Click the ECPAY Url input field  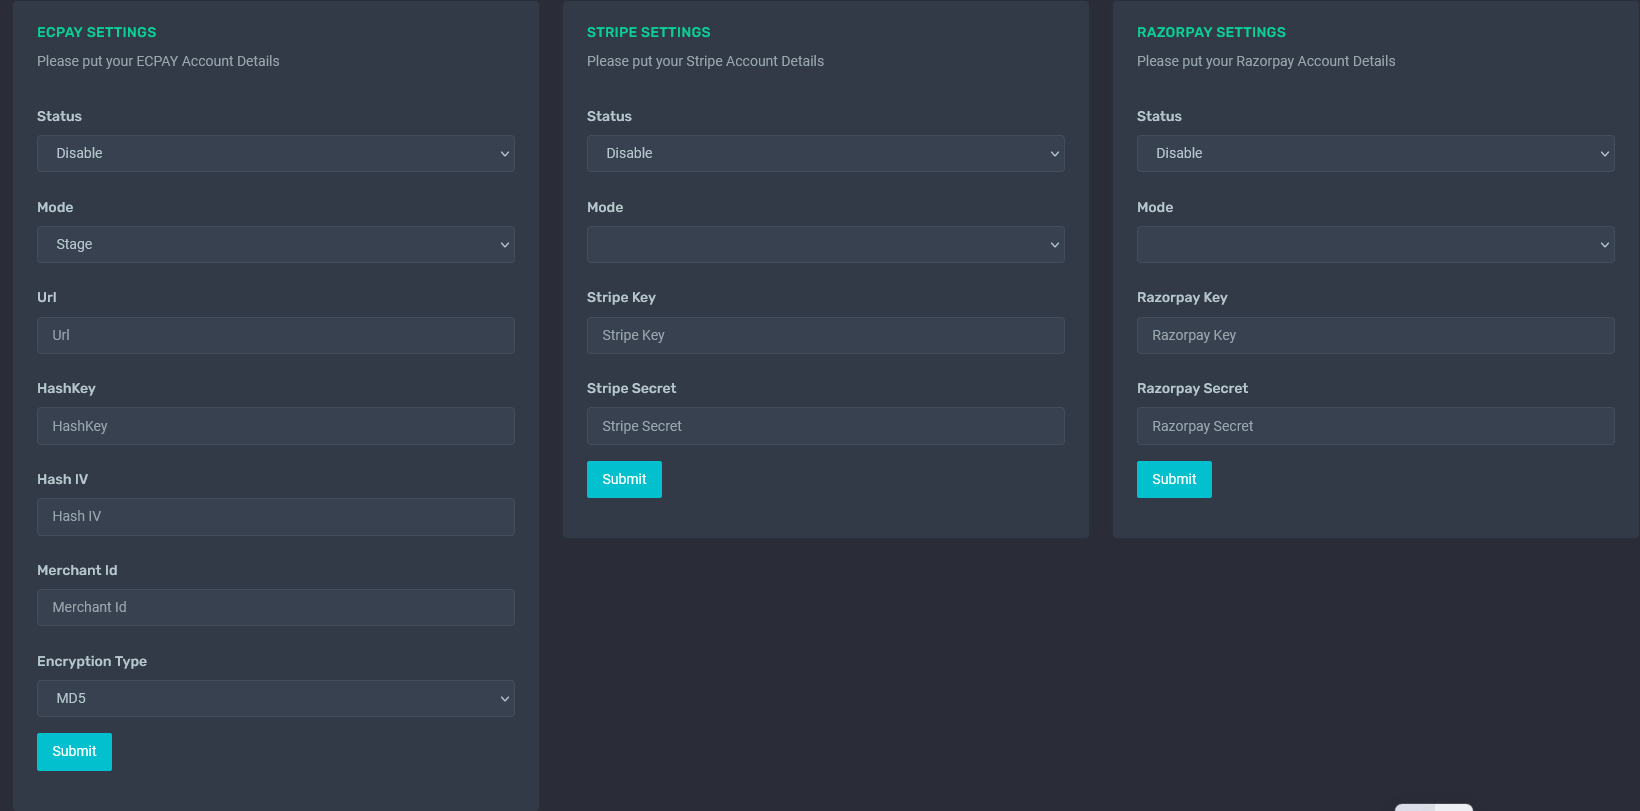point(275,335)
